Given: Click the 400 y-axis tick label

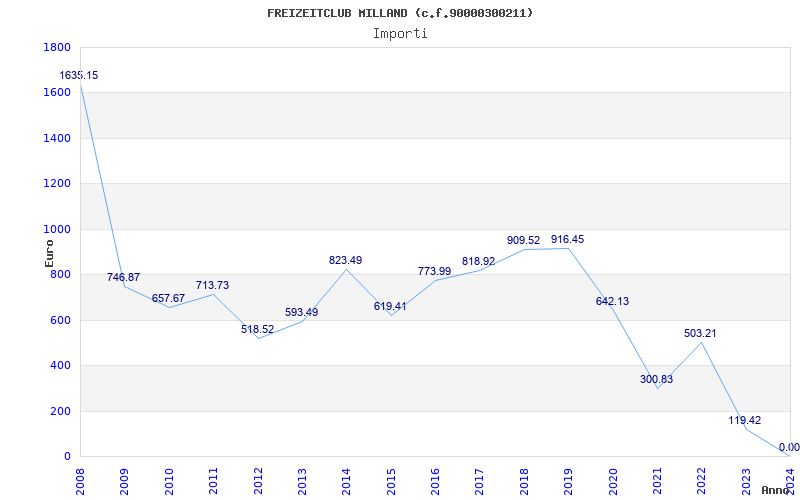Looking at the screenshot, I should [x=60, y=366].
